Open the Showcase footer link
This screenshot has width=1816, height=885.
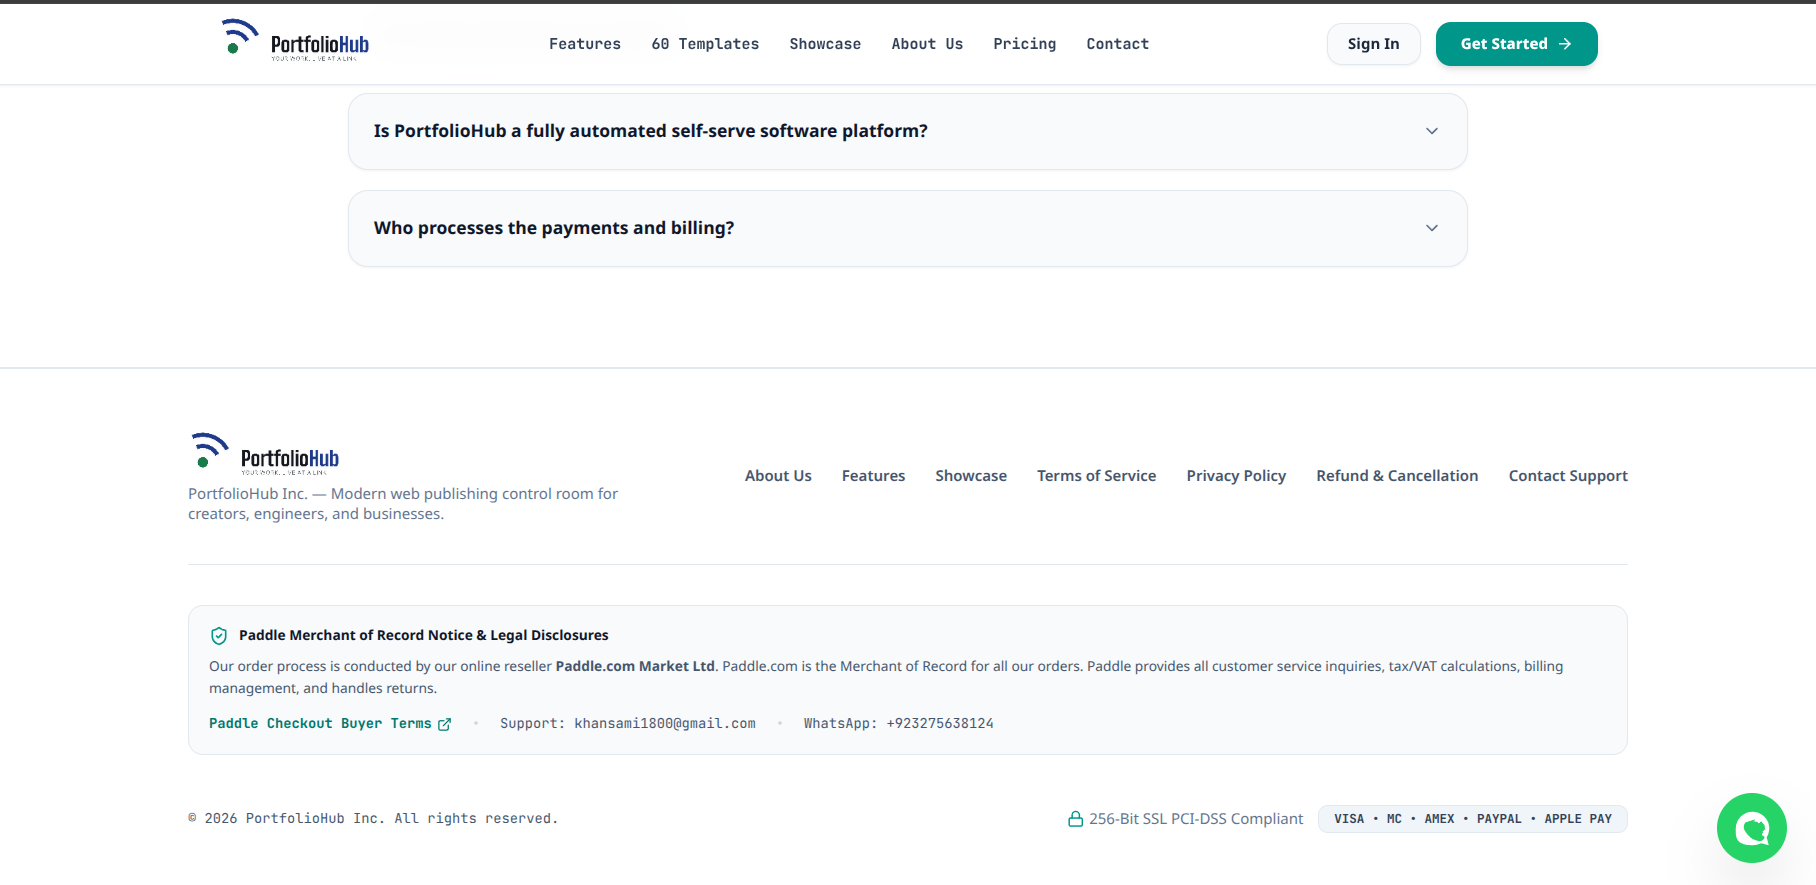[x=971, y=476]
